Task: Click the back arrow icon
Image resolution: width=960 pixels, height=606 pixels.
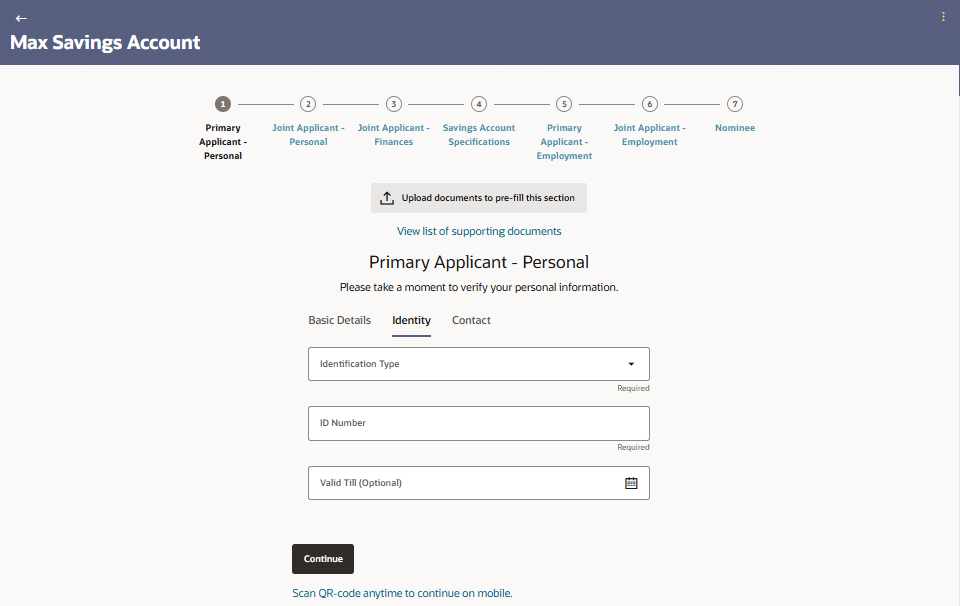Action: (21, 18)
